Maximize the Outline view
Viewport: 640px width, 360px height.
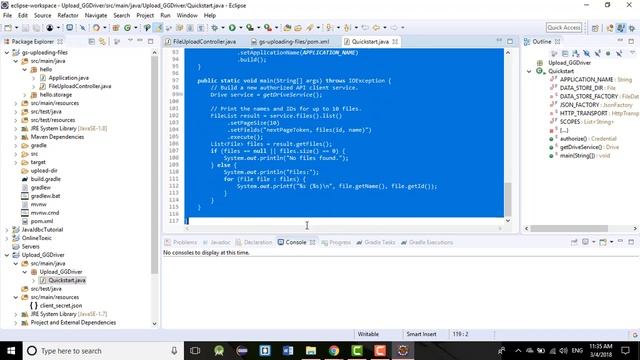tap(631, 41)
